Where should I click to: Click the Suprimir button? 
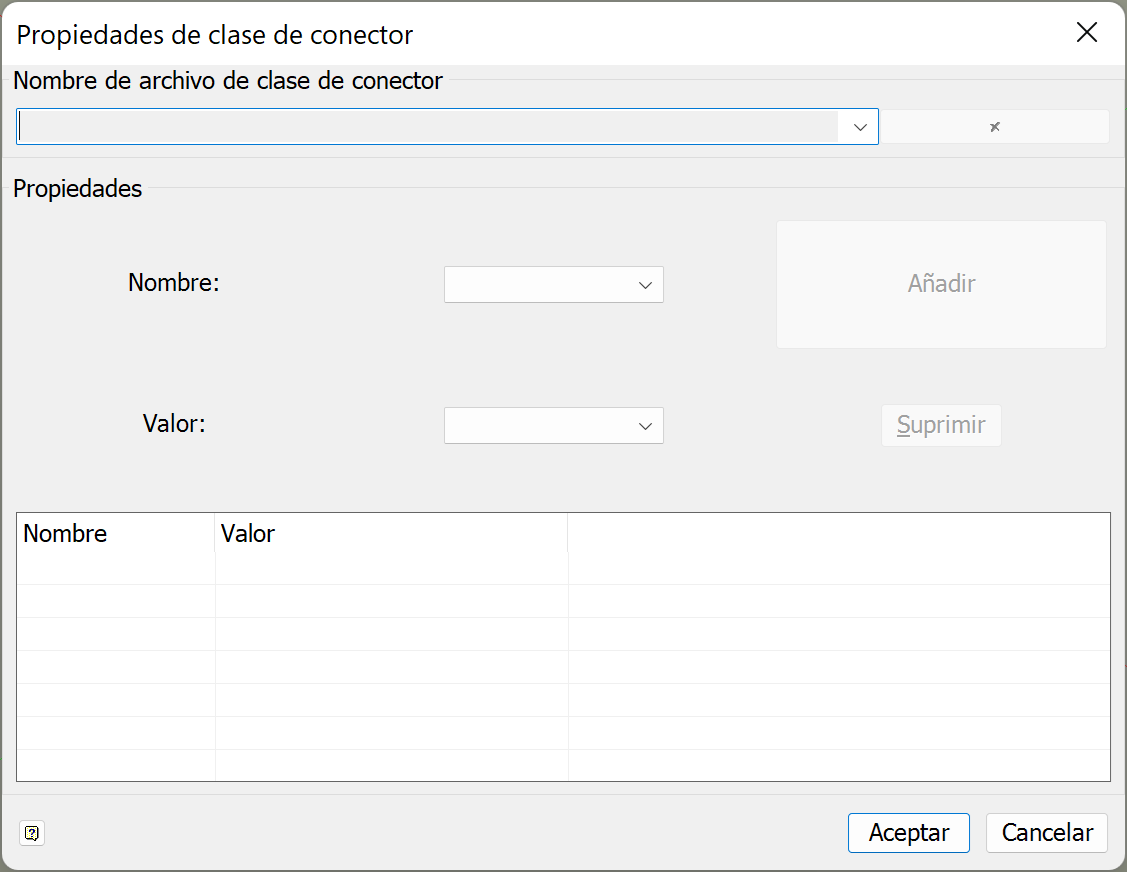point(940,425)
